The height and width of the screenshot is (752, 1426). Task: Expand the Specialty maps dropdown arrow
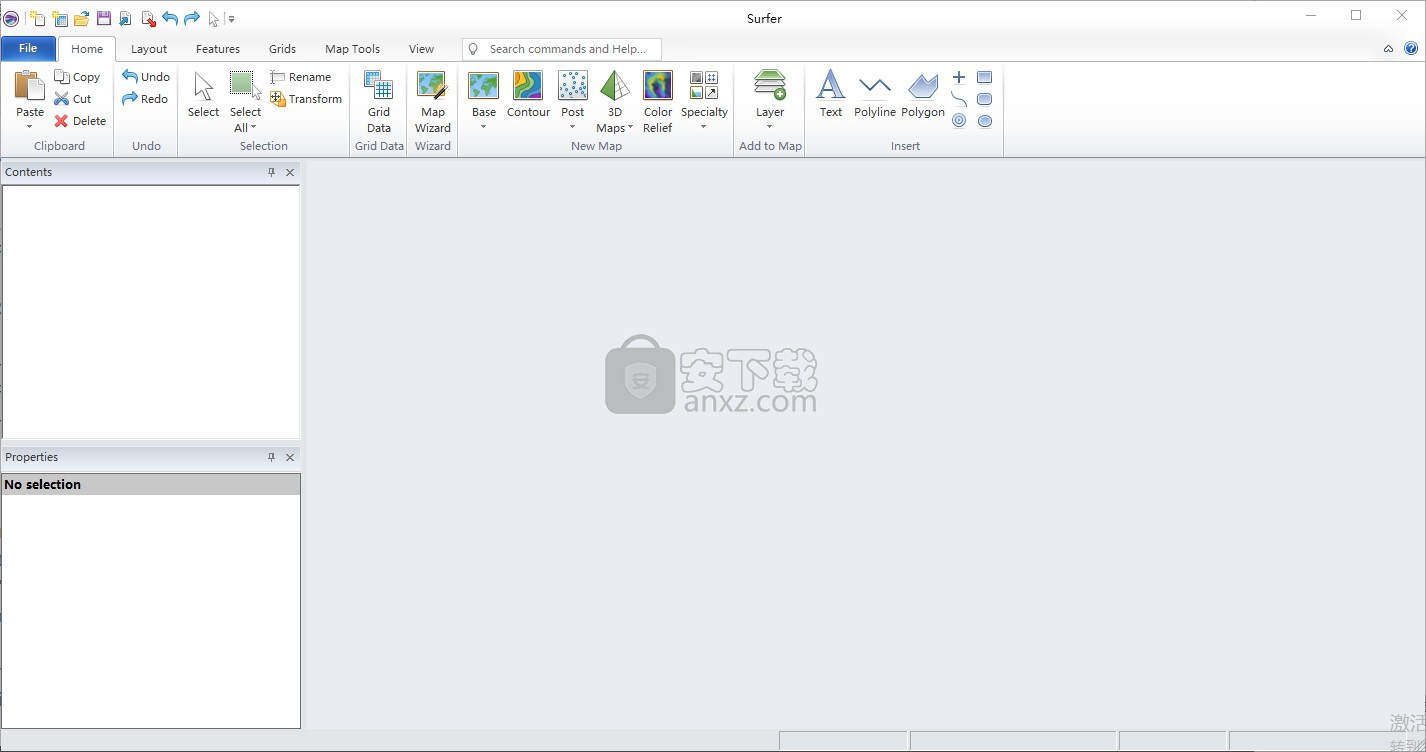pyautogui.click(x=704, y=127)
